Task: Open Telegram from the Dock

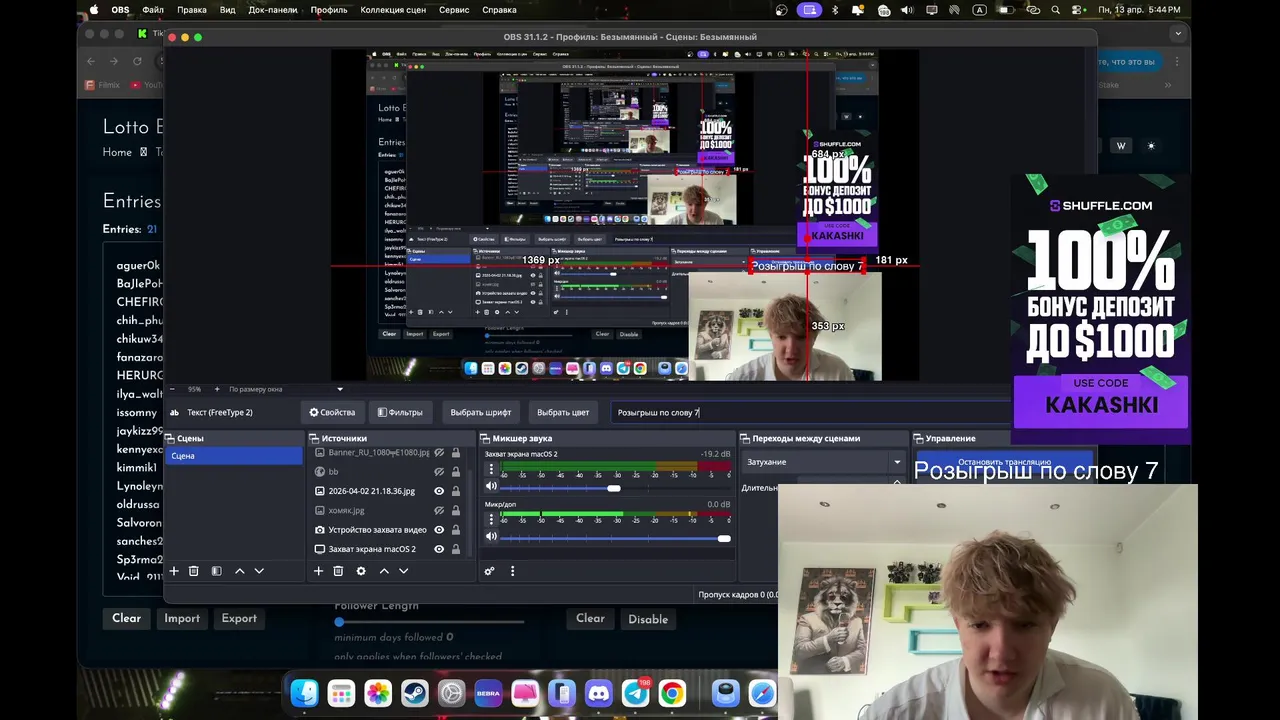Action: (636, 693)
